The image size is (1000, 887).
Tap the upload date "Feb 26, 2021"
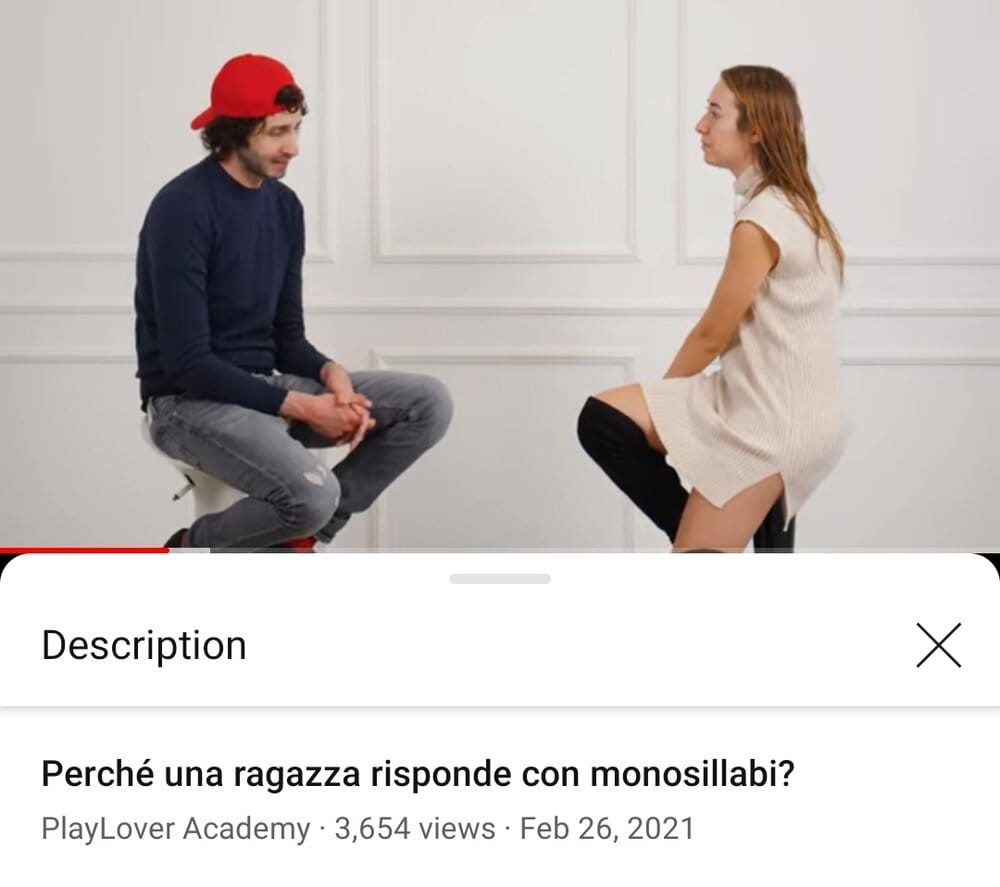607,828
